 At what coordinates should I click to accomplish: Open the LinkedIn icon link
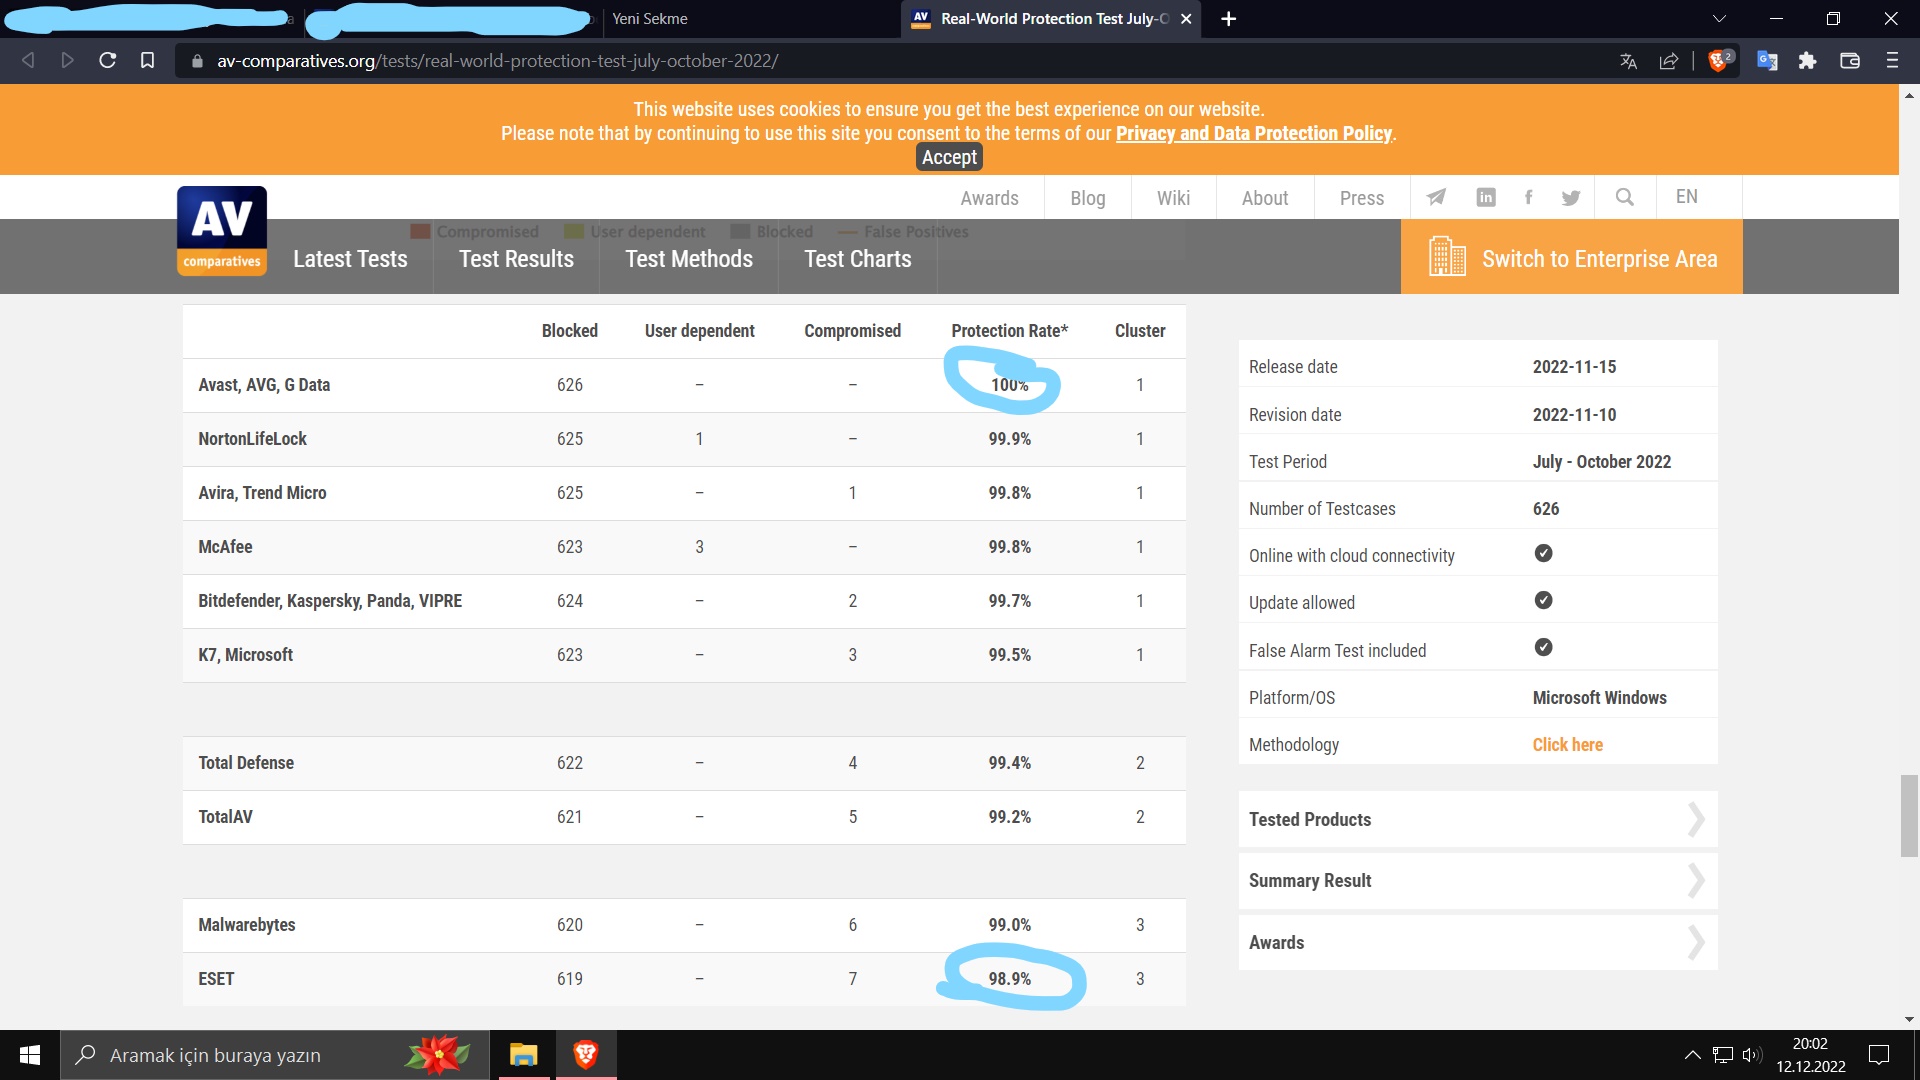tap(1486, 197)
